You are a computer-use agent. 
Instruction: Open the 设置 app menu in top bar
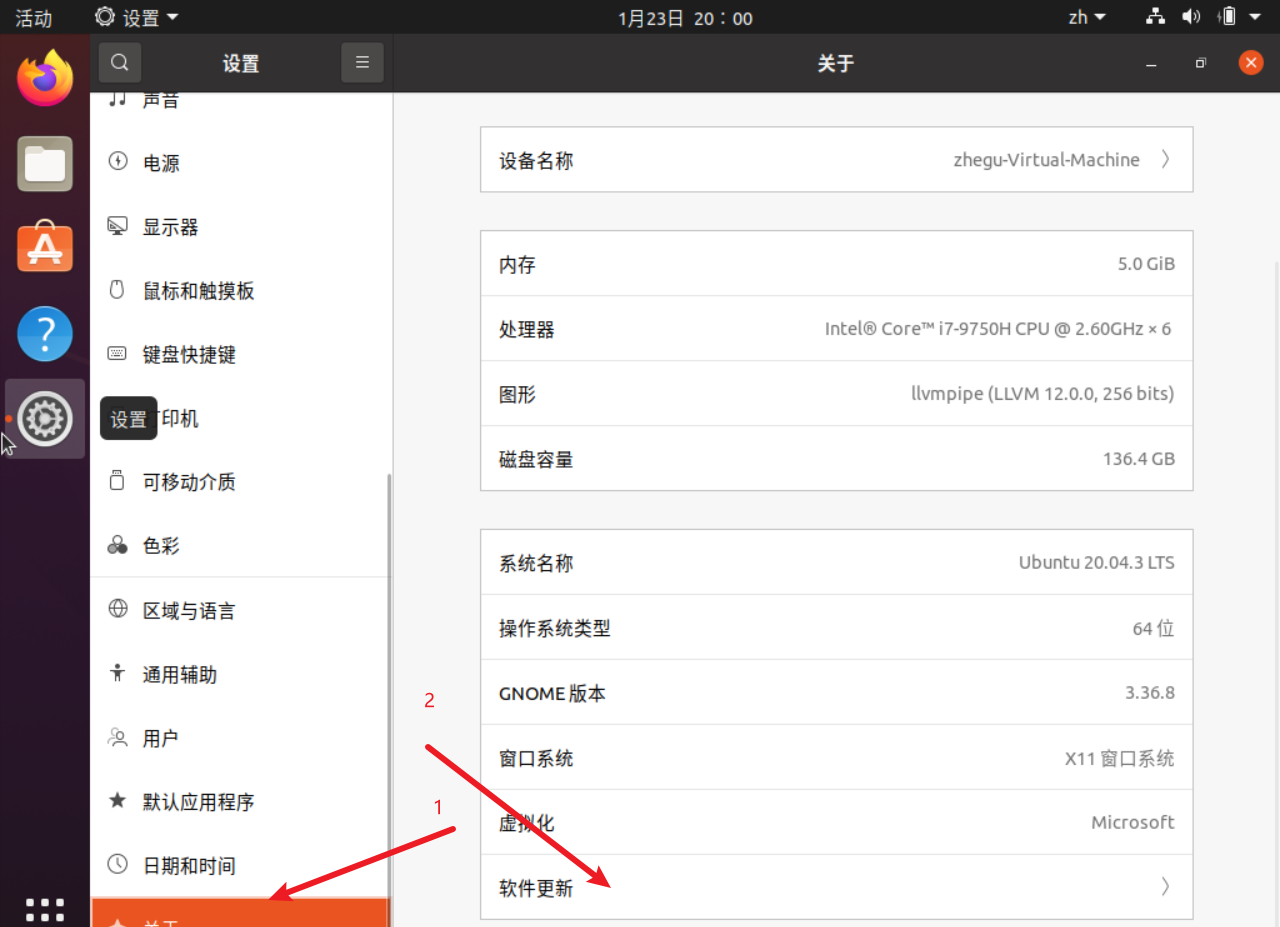[137, 17]
